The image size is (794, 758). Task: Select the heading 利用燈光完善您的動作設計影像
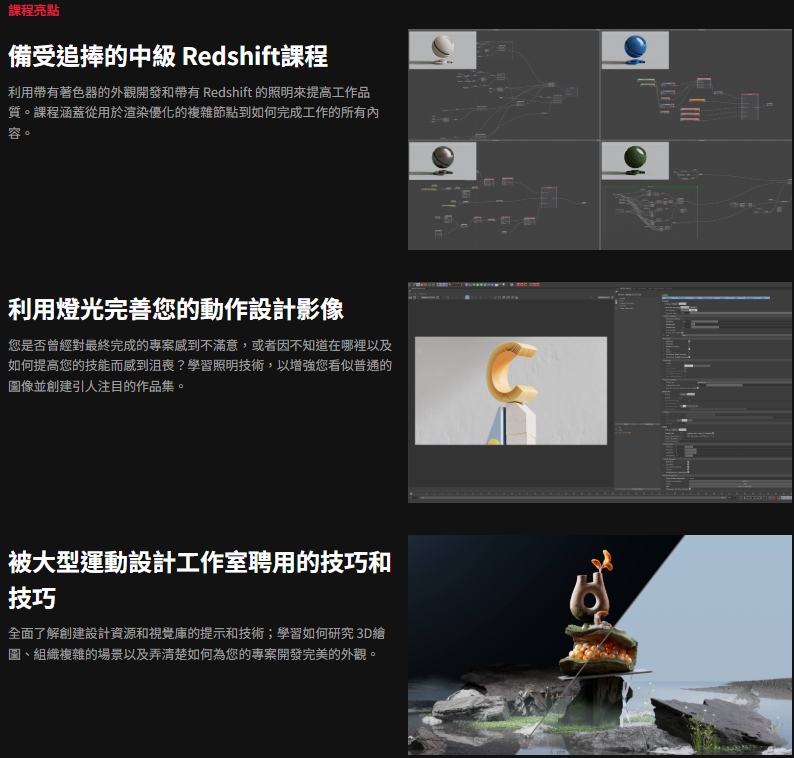click(176, 309)
